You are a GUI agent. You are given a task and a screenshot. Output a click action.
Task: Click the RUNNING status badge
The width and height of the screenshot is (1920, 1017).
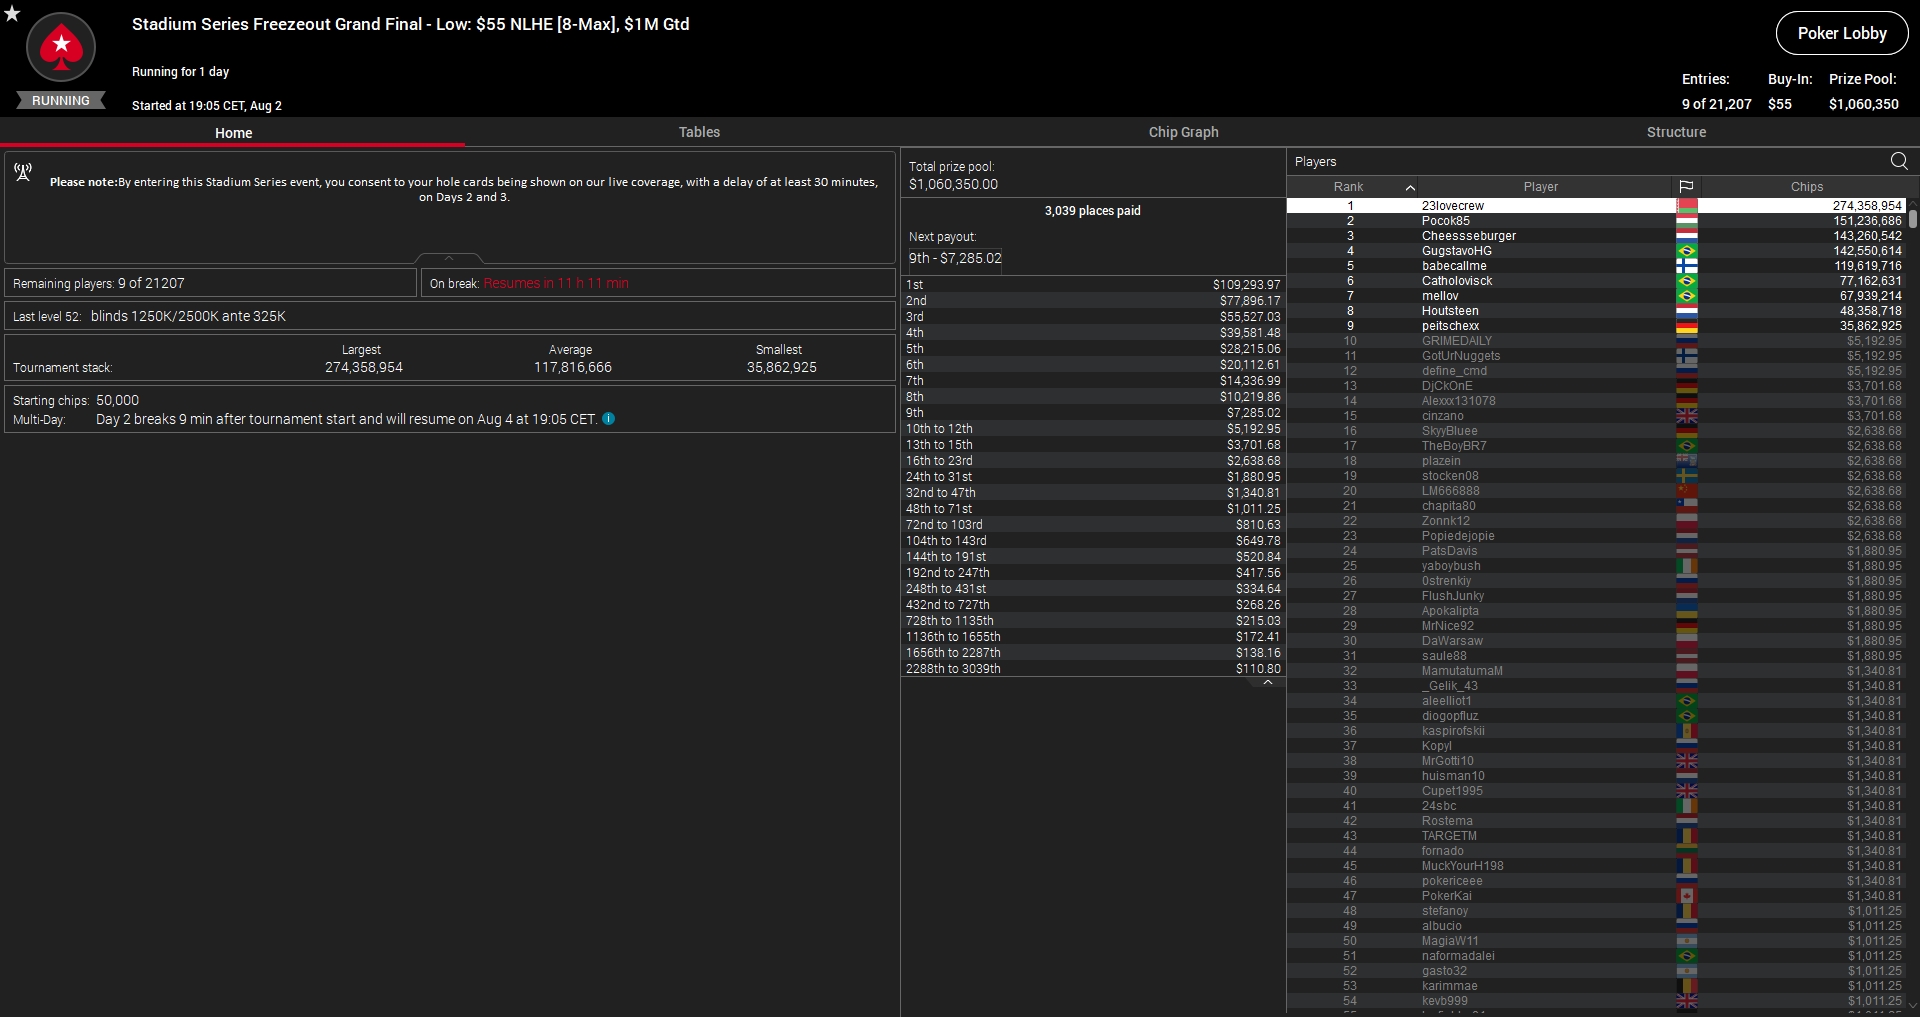coord(61,101)
